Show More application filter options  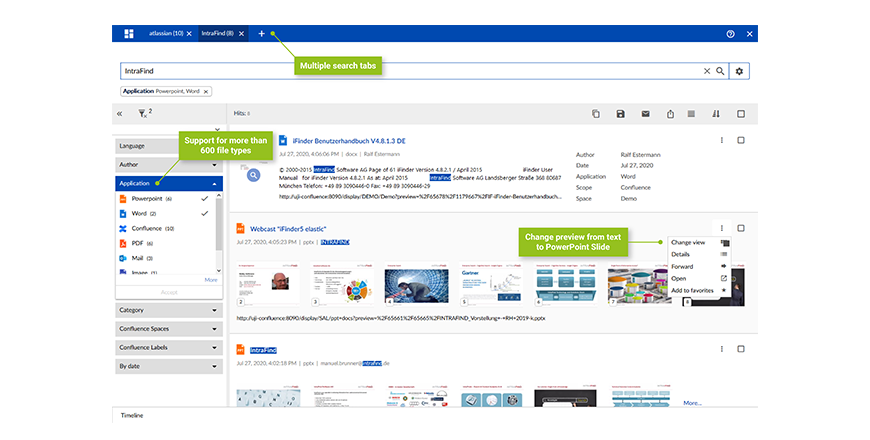click(x=211, y=280)
